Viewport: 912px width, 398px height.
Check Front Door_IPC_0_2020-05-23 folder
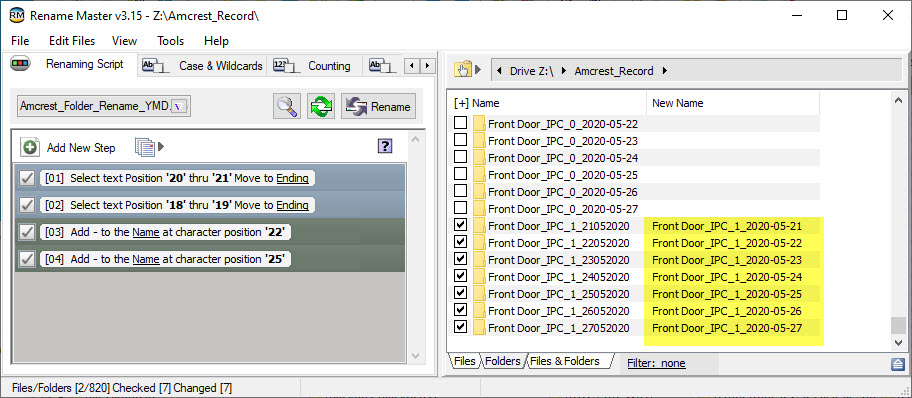tap(460, 140)
